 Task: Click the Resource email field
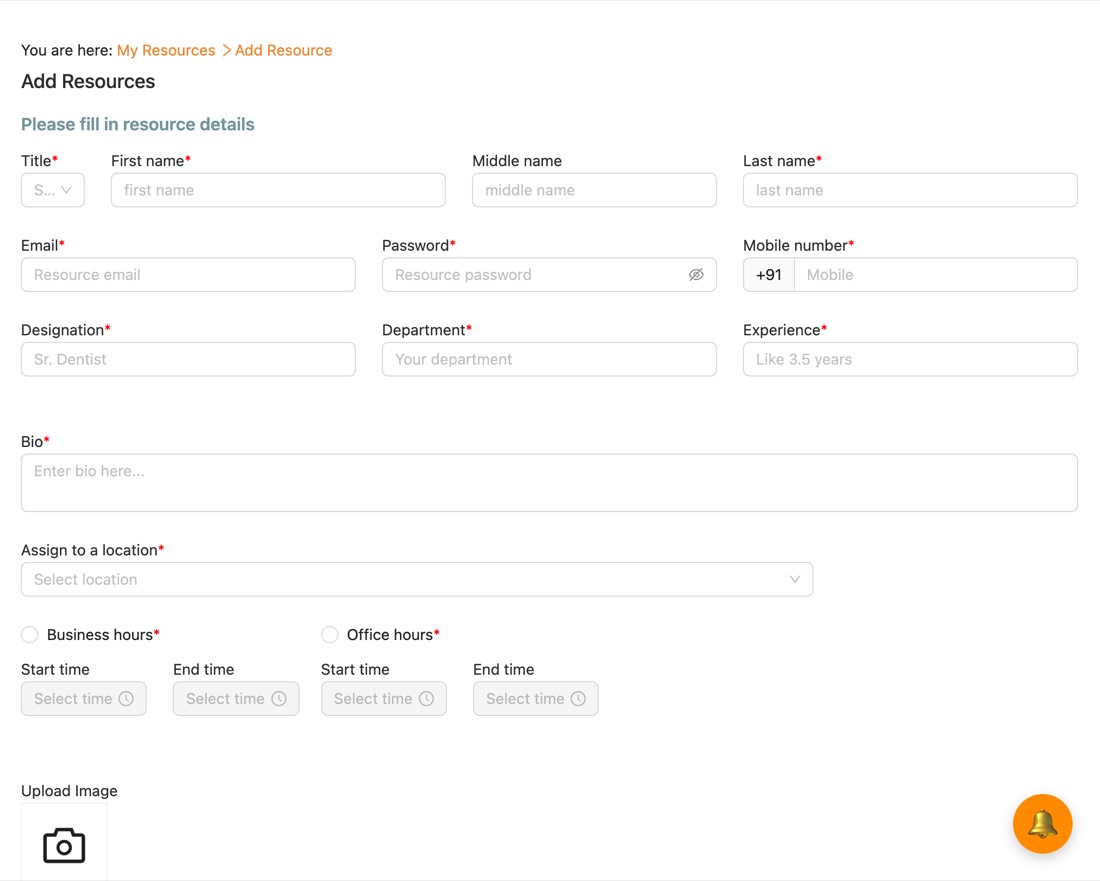pos(188,275)
